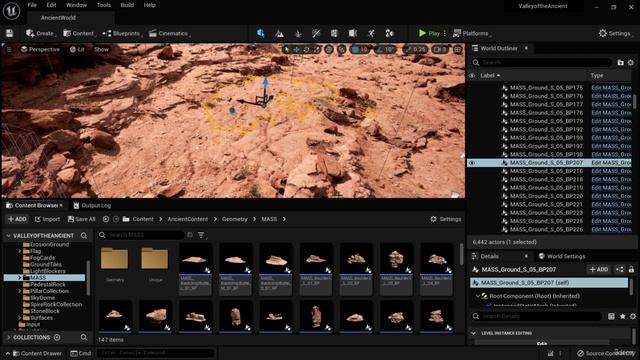Toggle the outliner visibility column eye header
The image size is (640, 360).
click(472, 76)
